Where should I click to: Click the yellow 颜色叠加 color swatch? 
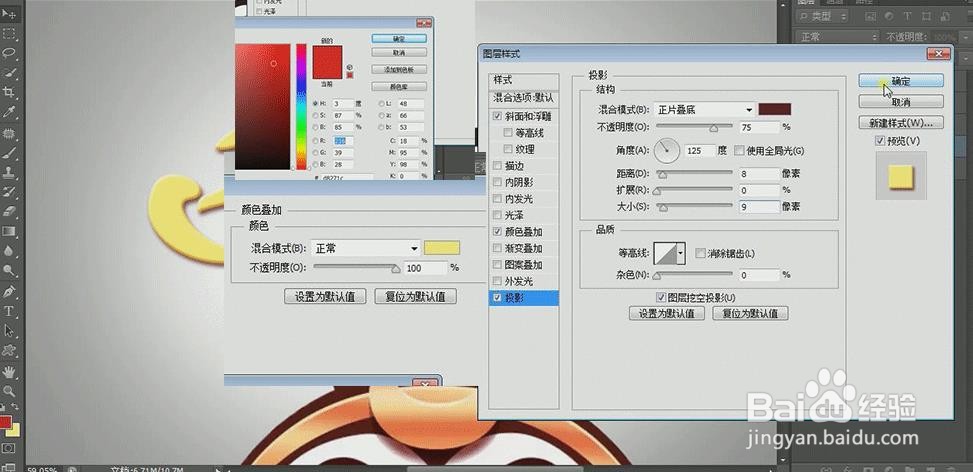[x=442, y=248]
